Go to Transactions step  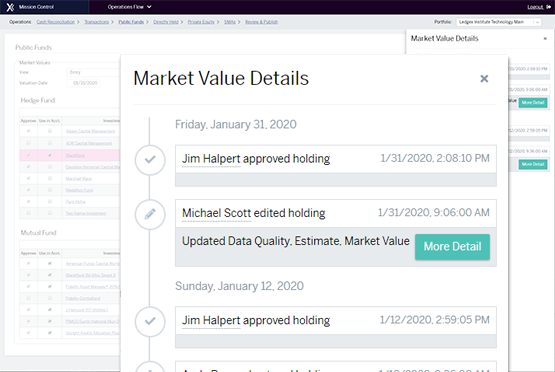[x=97, y=22]
